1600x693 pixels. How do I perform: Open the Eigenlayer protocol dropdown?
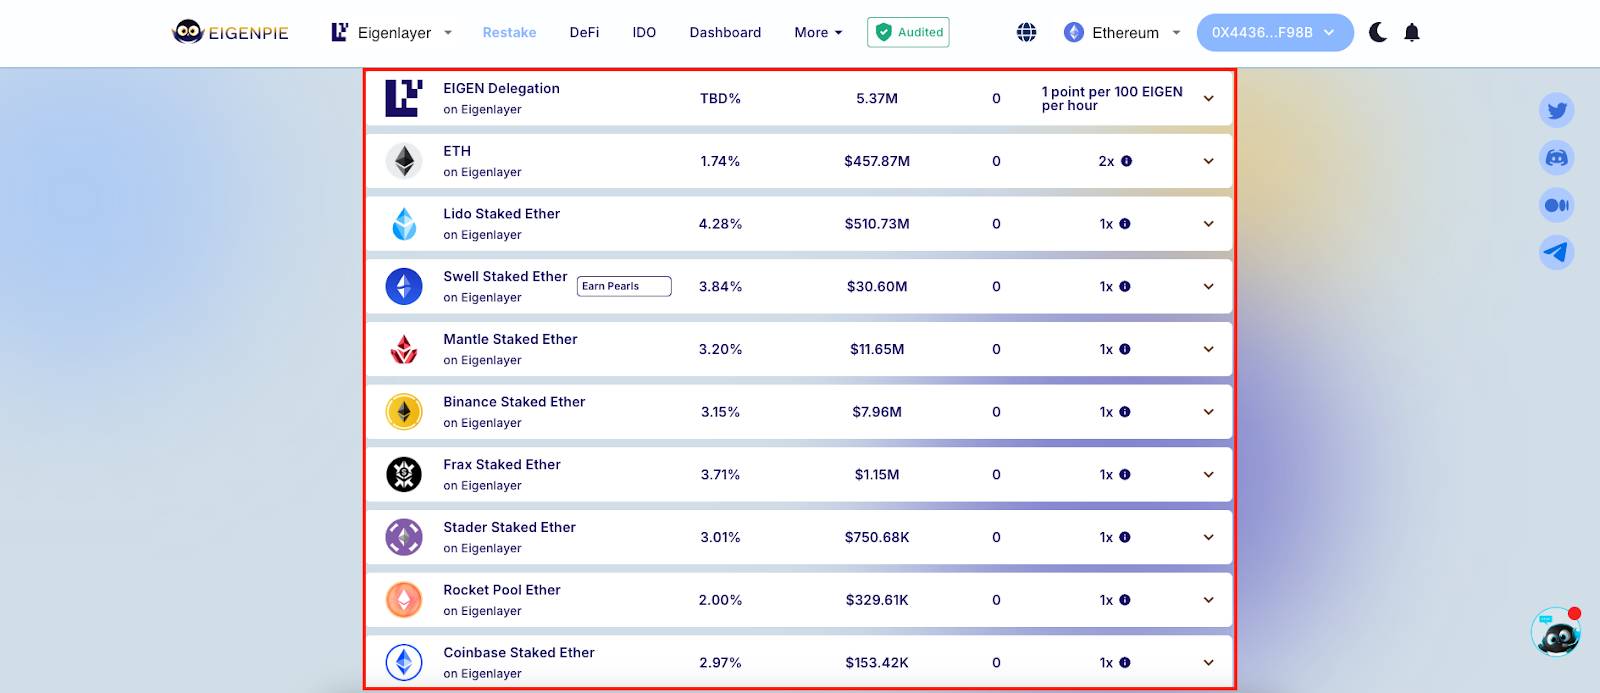tap(392, 32)
